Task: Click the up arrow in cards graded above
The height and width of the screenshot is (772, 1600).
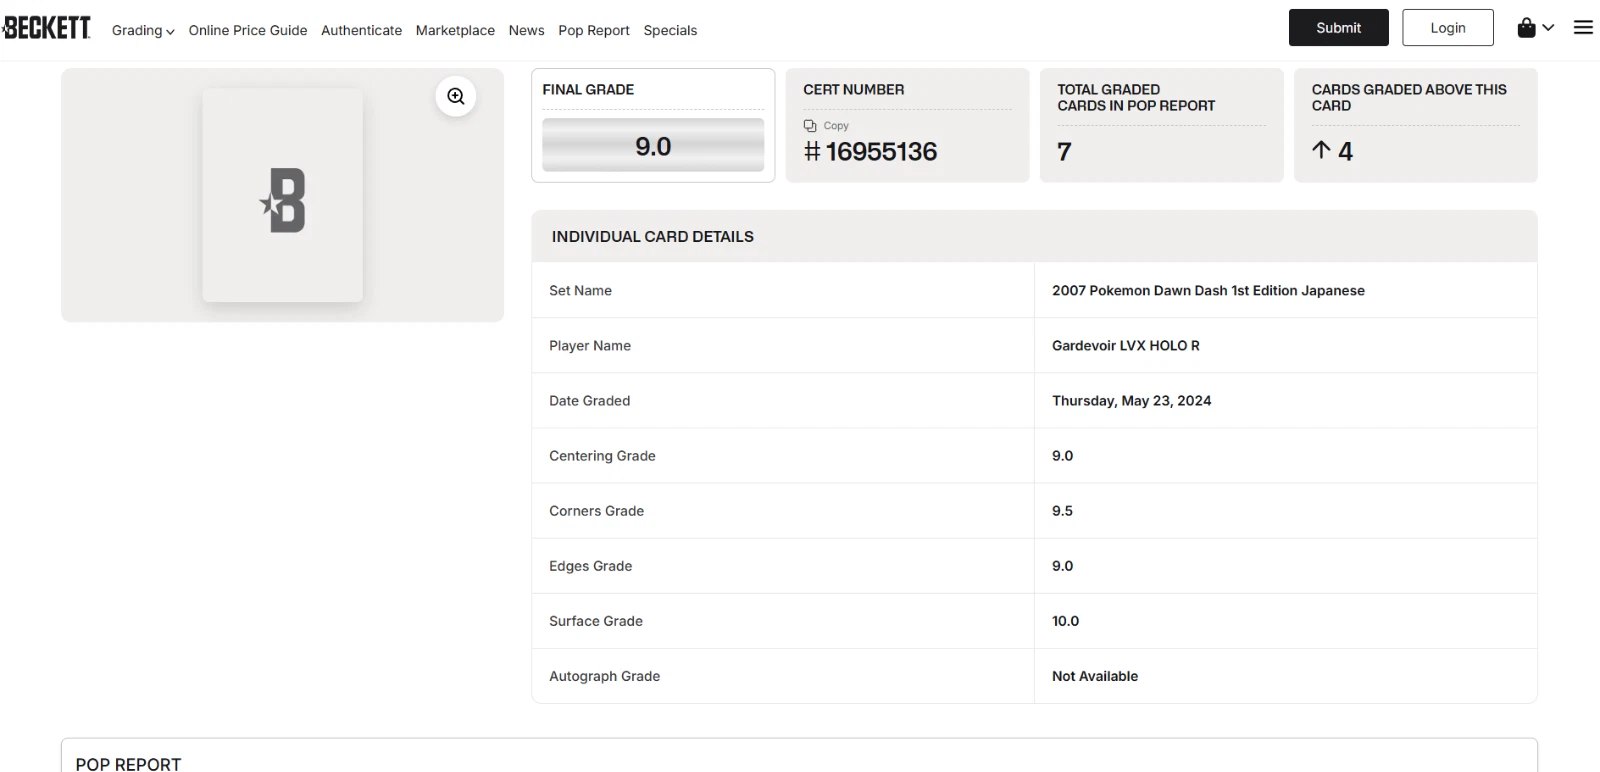Action: 1321,150
